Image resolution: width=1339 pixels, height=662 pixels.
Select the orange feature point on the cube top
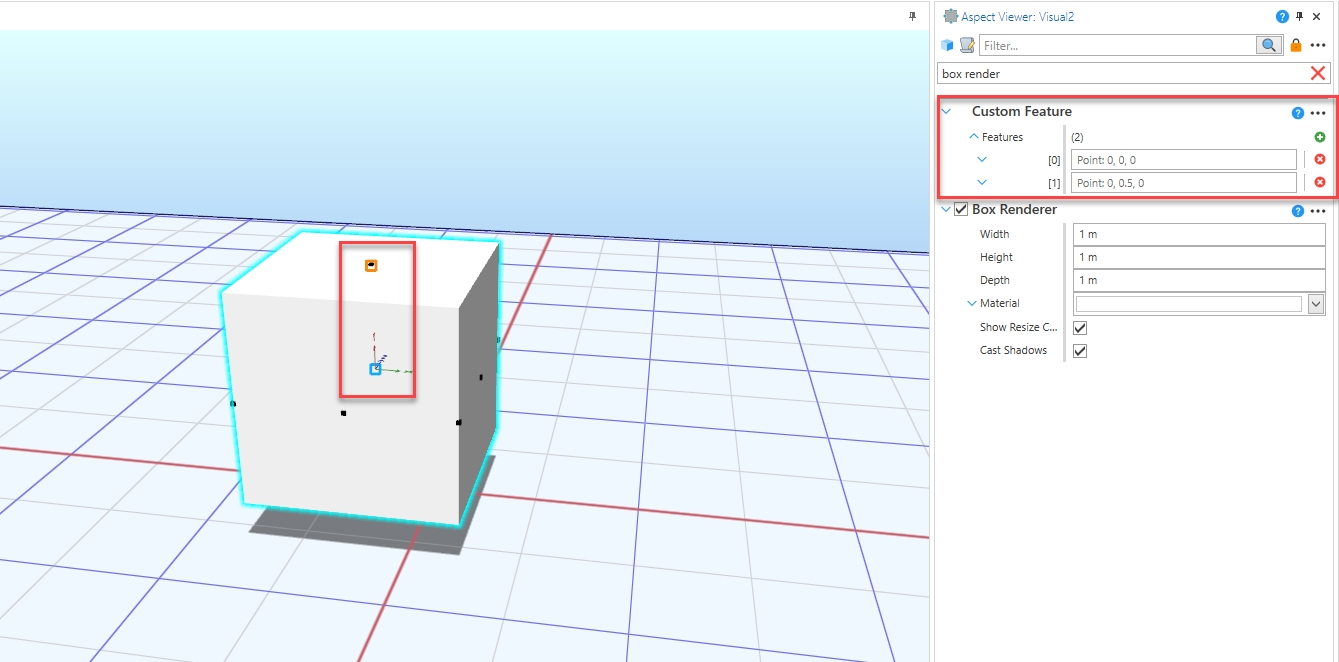371,265
